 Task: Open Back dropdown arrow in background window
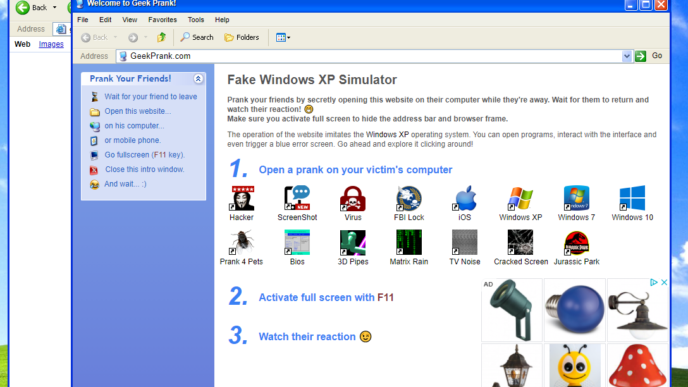click(x=55, y=7)
